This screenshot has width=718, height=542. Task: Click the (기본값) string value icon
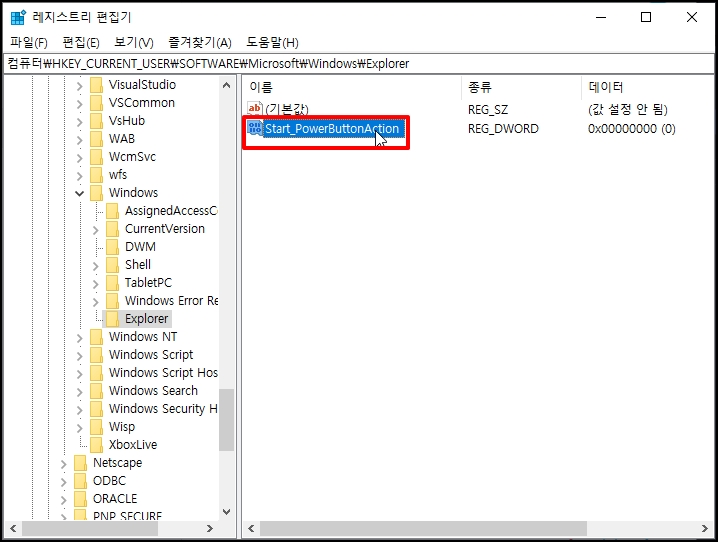coord(255,108)
